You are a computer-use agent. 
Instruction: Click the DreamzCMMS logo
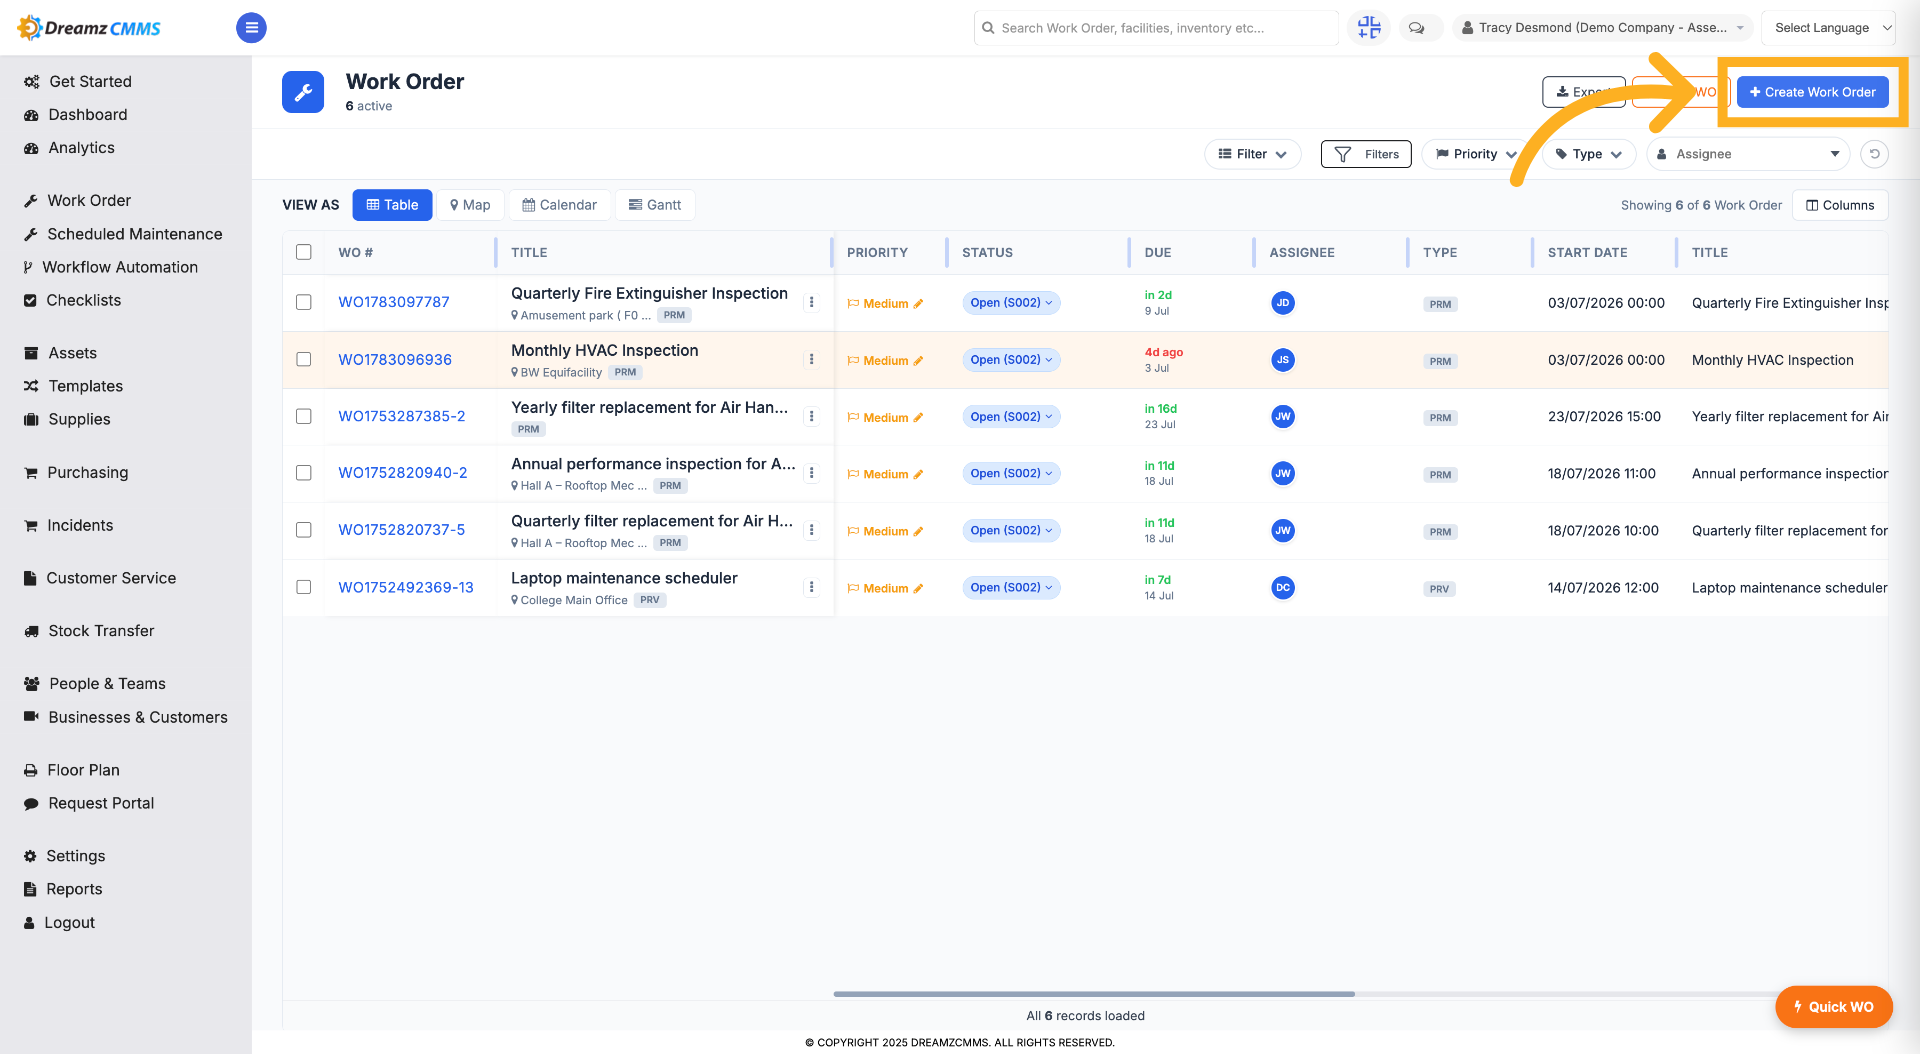(89, 28)
